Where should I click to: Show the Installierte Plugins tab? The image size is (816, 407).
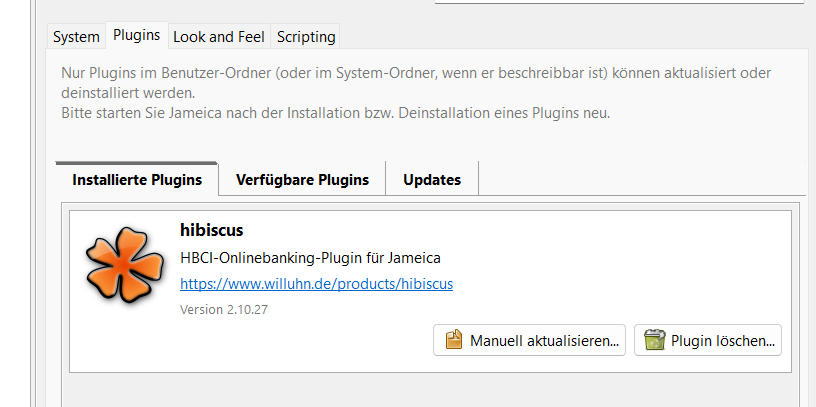[x=137, y=180]
